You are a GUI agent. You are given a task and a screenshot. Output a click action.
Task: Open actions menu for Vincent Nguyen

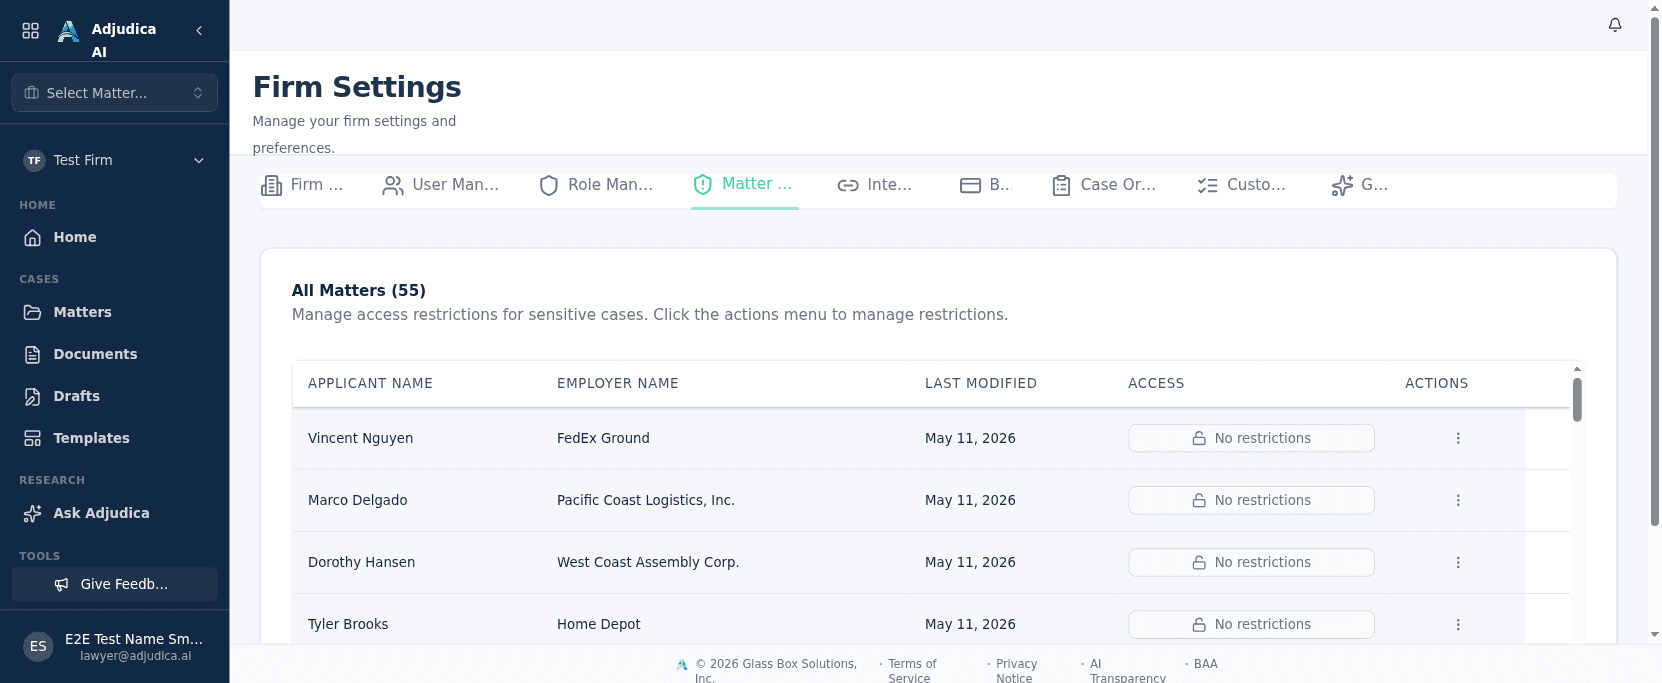coord(1458,438)
